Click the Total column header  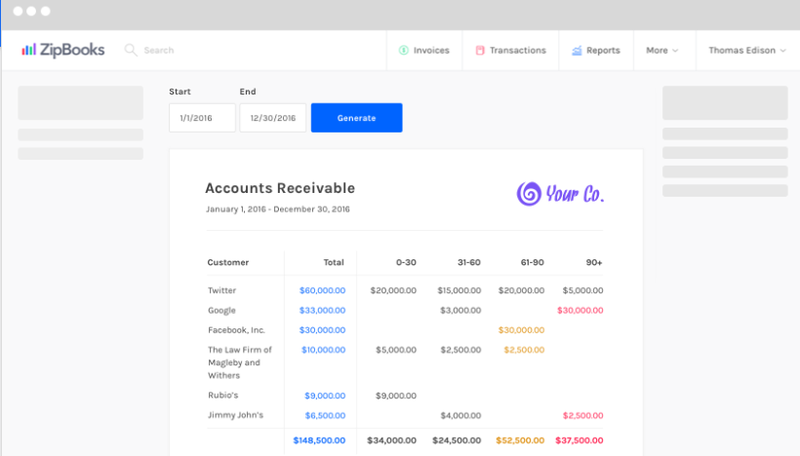[334, 262]
